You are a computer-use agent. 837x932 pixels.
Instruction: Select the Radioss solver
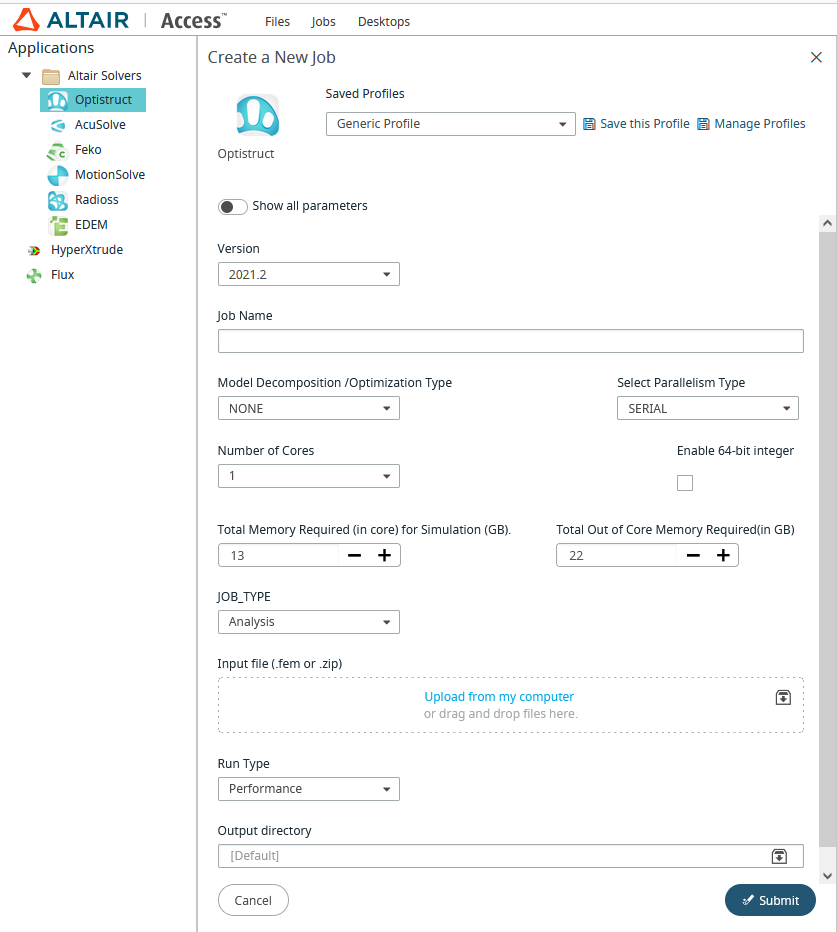pyautogui.click(x=96, y=200)
